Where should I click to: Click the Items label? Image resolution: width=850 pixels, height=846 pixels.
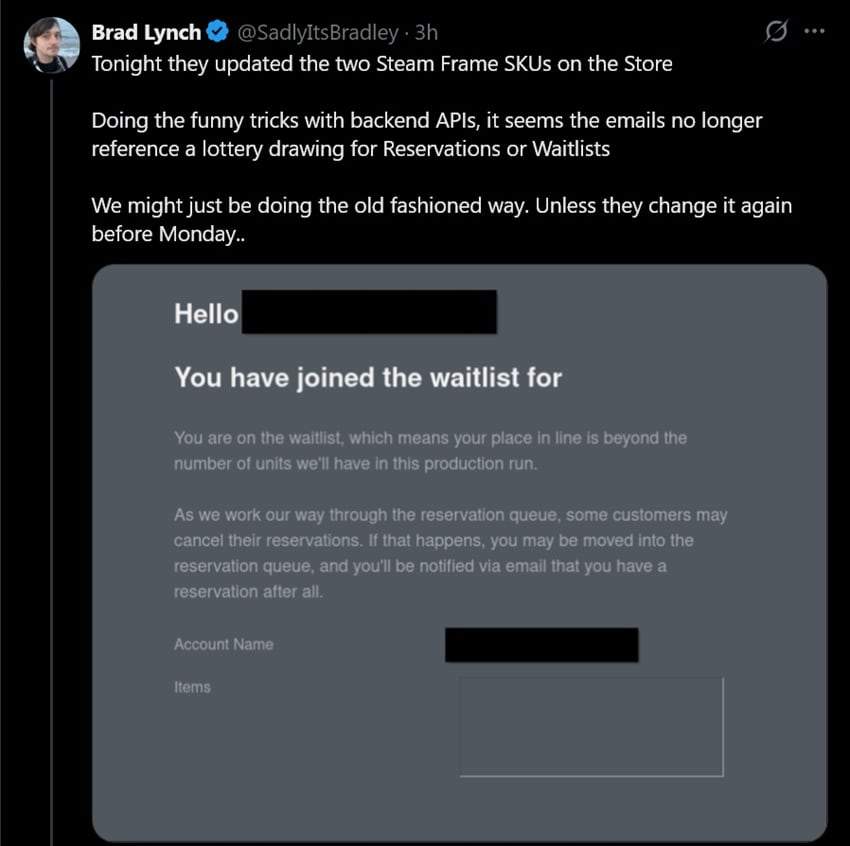192,687
